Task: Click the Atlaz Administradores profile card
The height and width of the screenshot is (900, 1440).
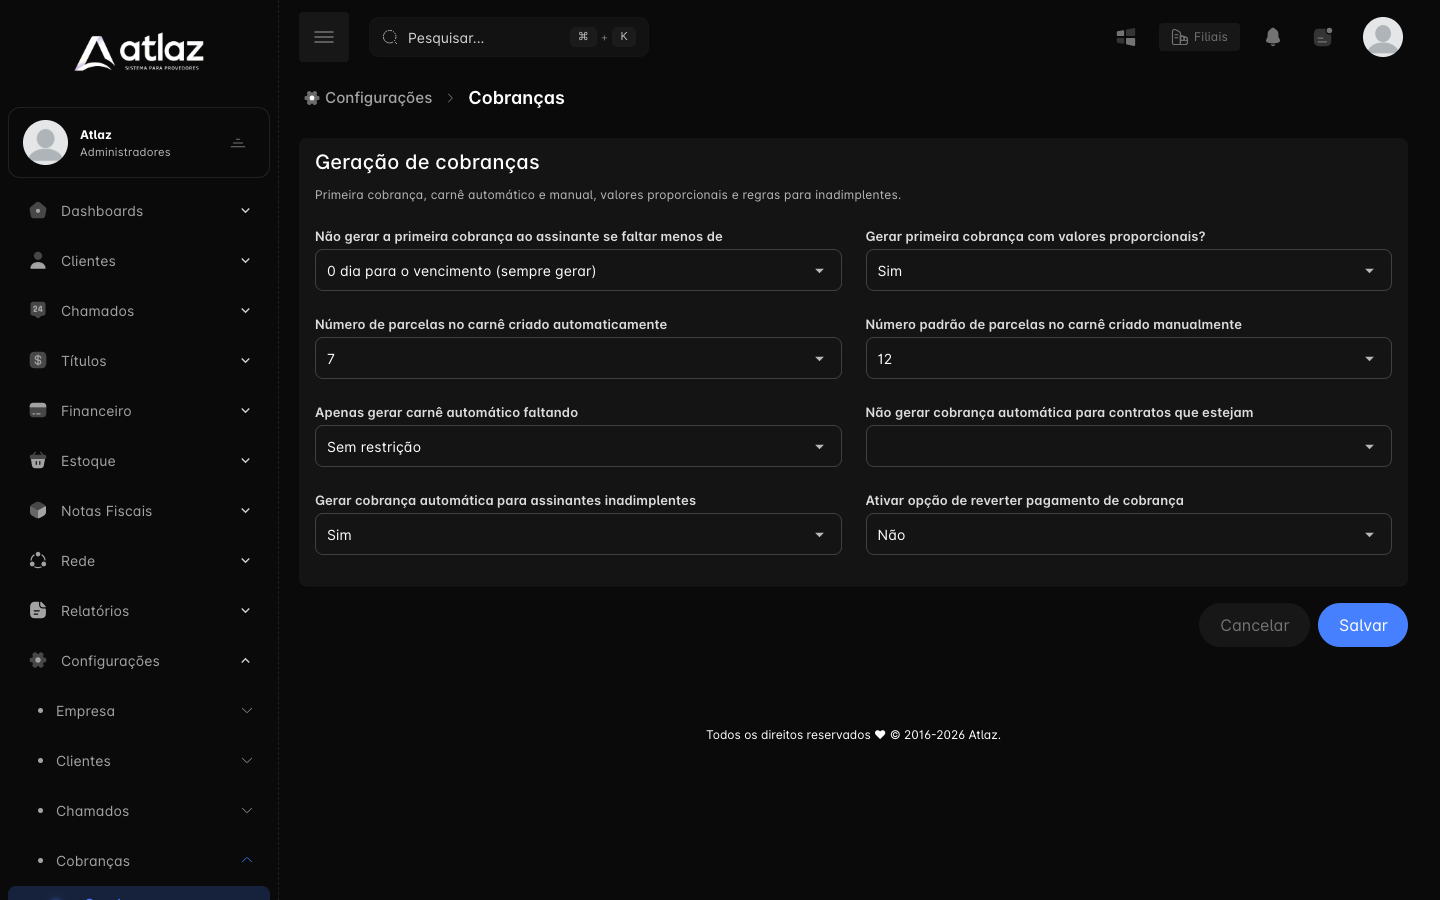Action: point(139,143)
